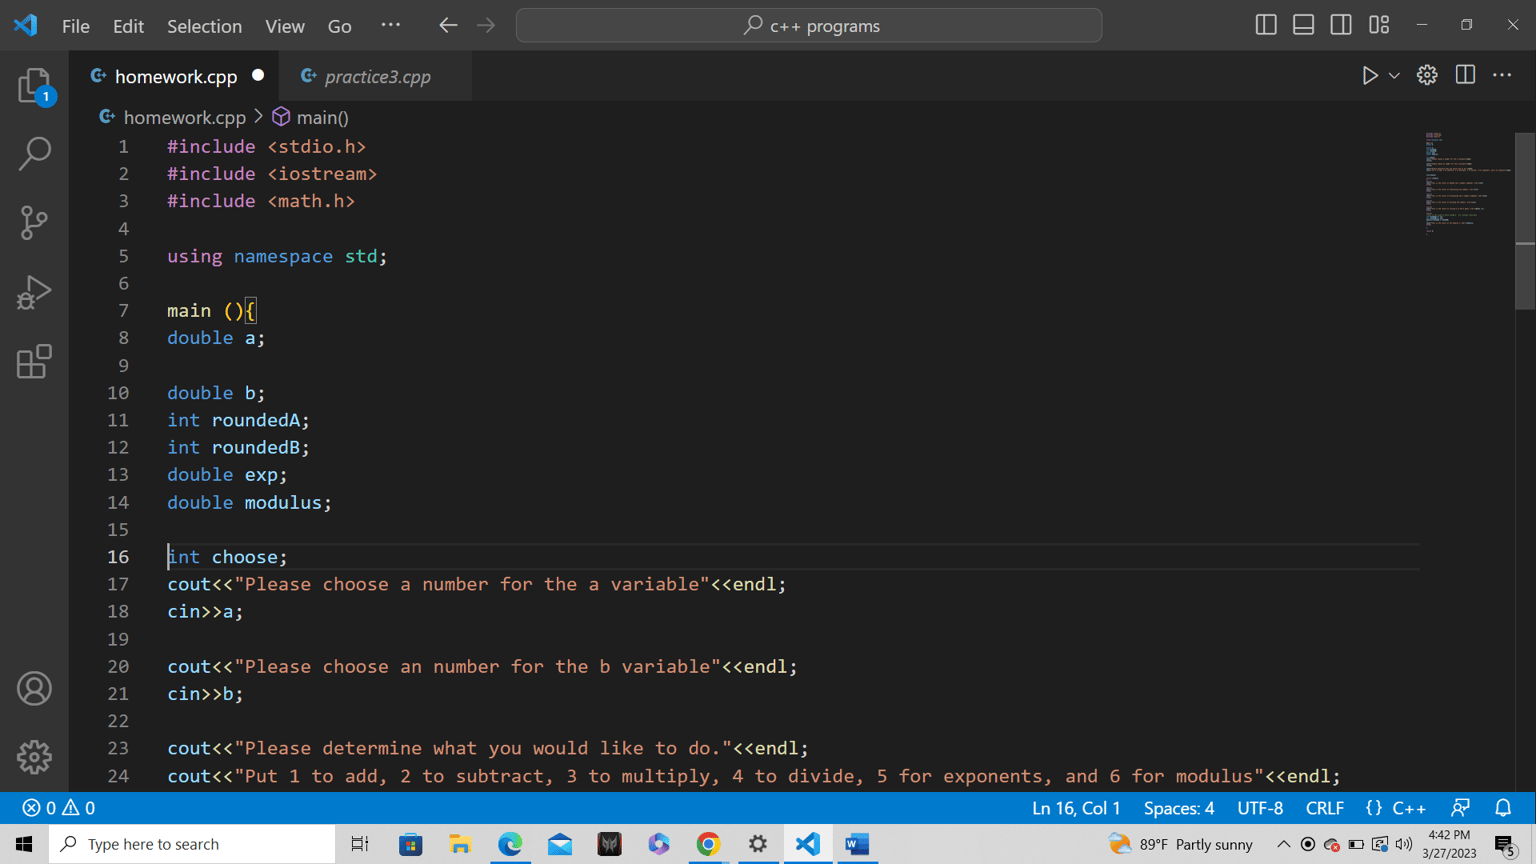
Task: Switch to the homework.cpp tab
Action: 176,76
